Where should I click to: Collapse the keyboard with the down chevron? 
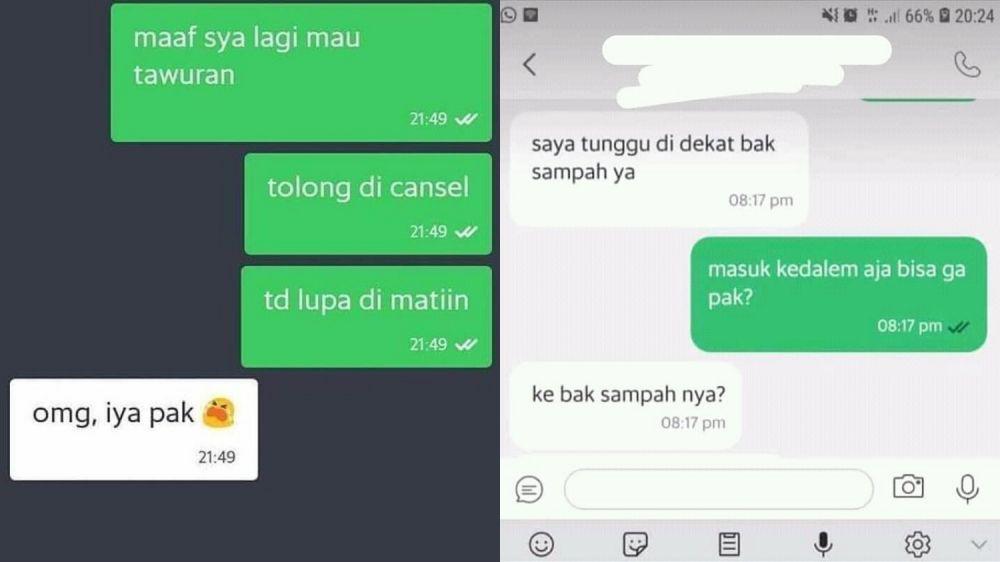(979, 544)
